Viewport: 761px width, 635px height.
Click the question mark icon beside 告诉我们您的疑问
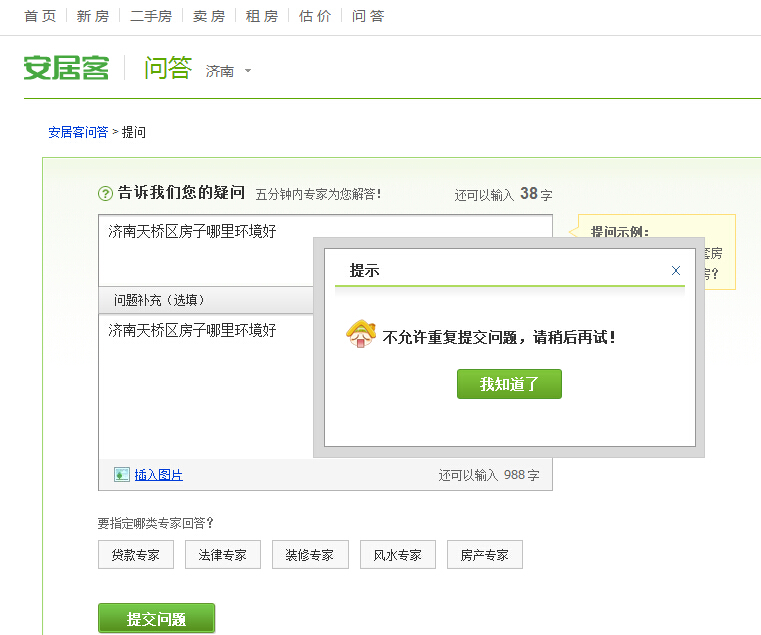click(x=105, y=194)
